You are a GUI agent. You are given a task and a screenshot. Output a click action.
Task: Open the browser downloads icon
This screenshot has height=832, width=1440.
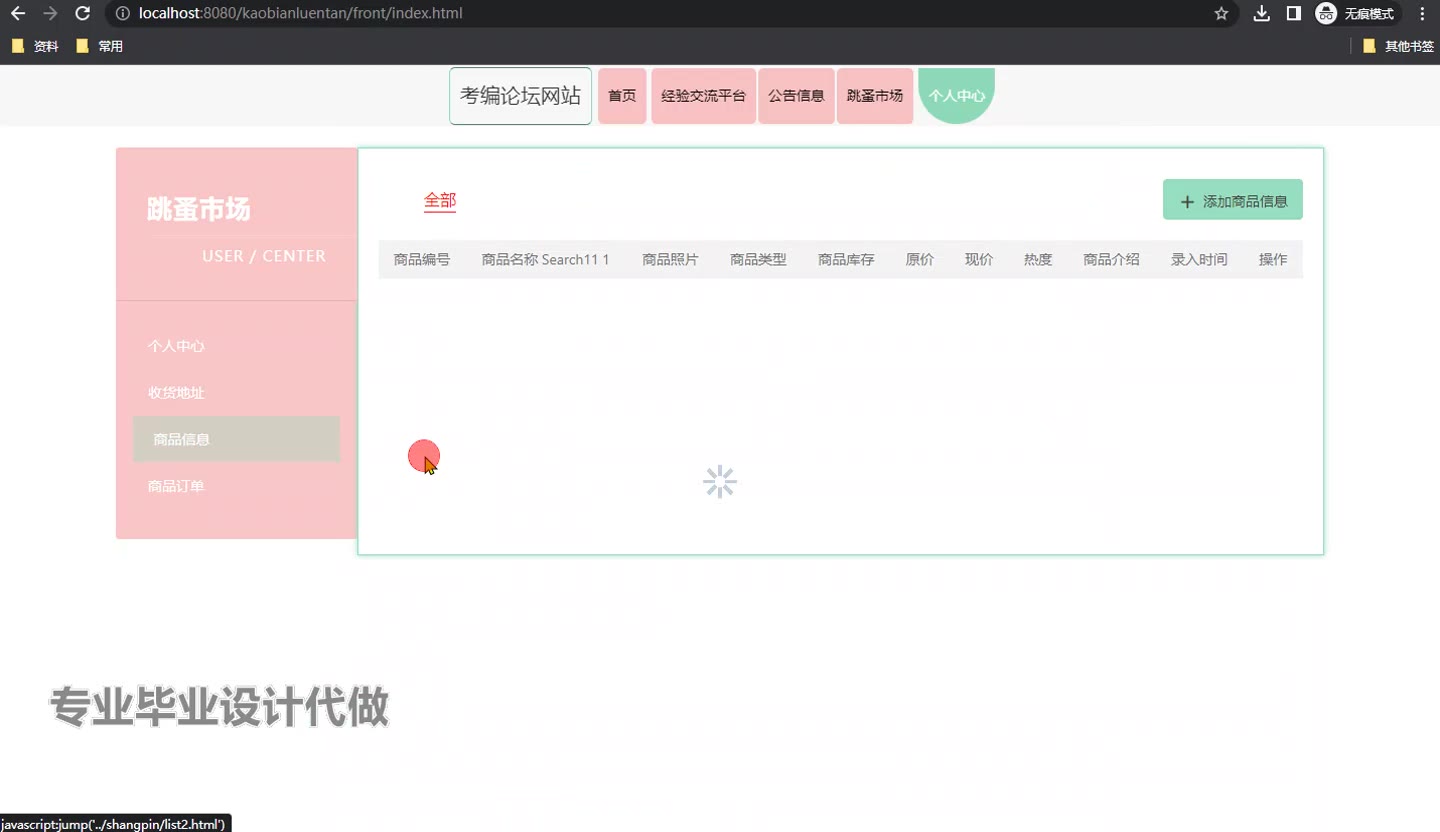(x=1262, y=14)
